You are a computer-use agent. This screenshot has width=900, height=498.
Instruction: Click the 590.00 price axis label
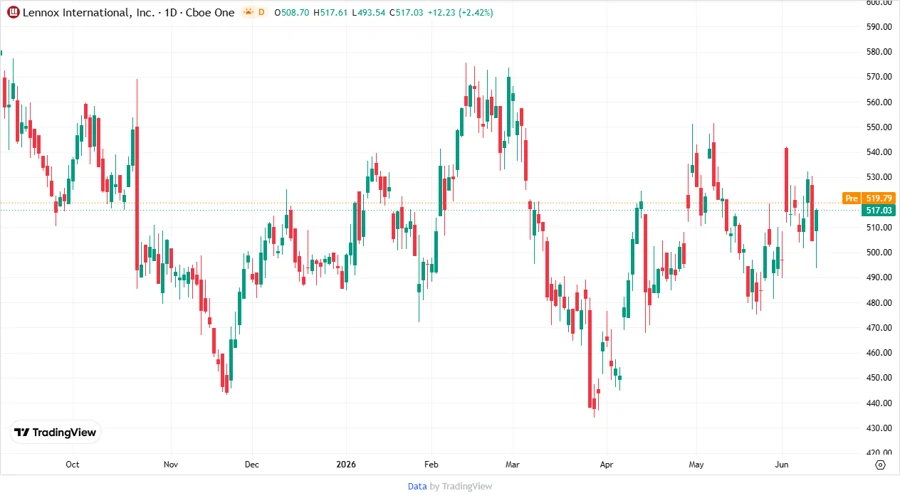point(879,26)
